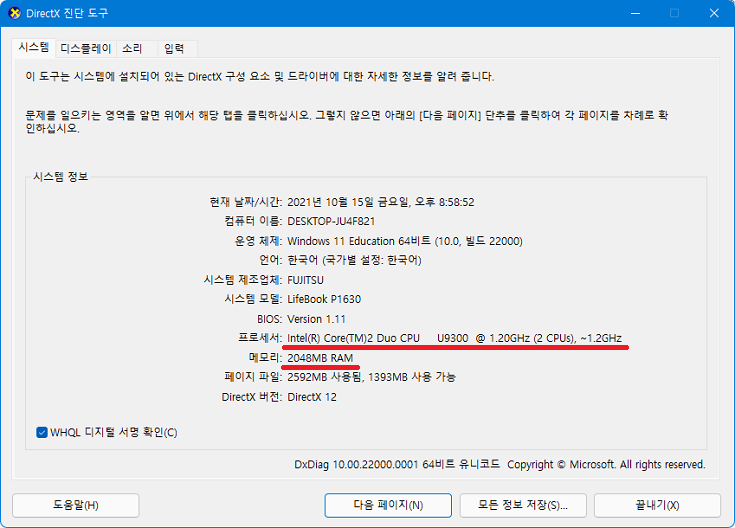This screenshot has width=735, height=528.
Task: Minimize the DirectX 진단 도구 window
Action: point(635,13)
